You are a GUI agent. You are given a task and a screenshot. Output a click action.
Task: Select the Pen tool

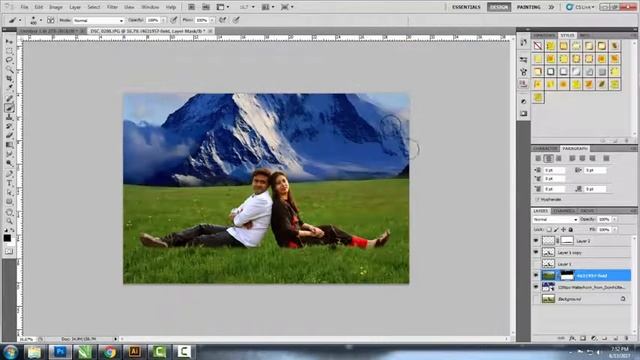coord(9,174)
